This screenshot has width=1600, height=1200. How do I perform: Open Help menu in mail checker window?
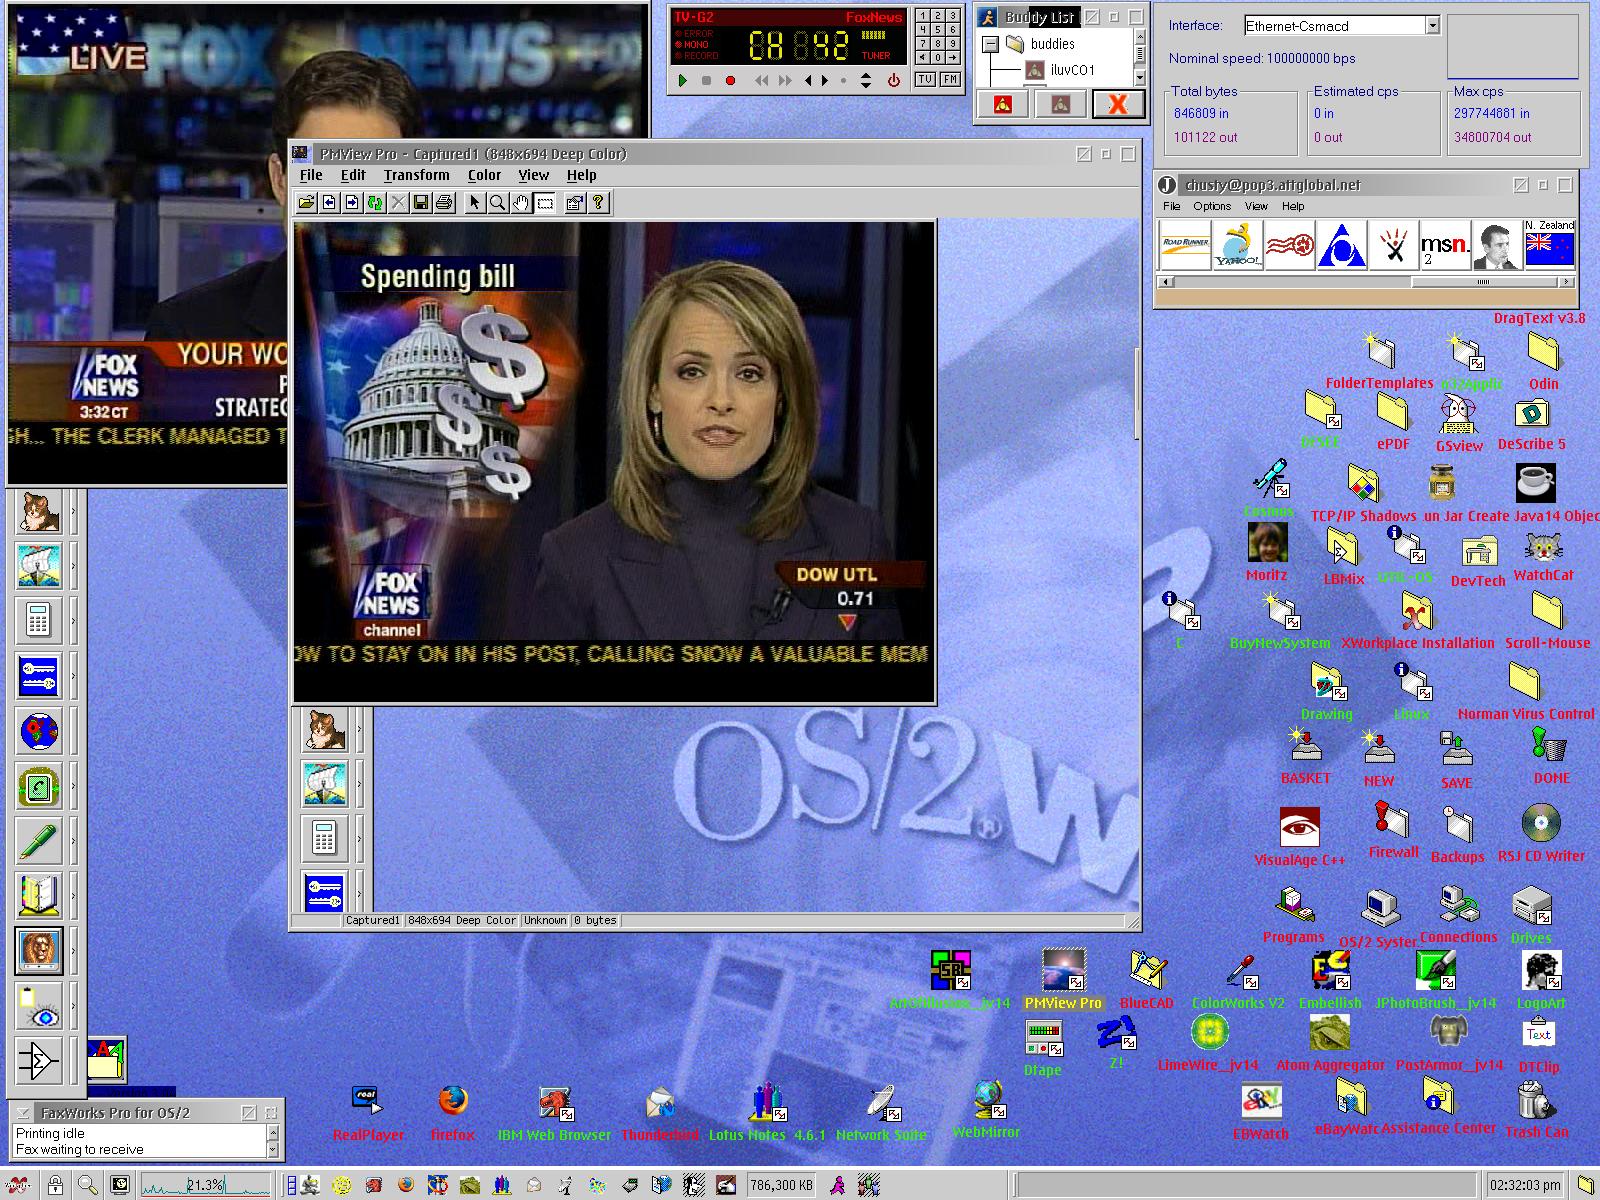click(x=1293, y=206)
